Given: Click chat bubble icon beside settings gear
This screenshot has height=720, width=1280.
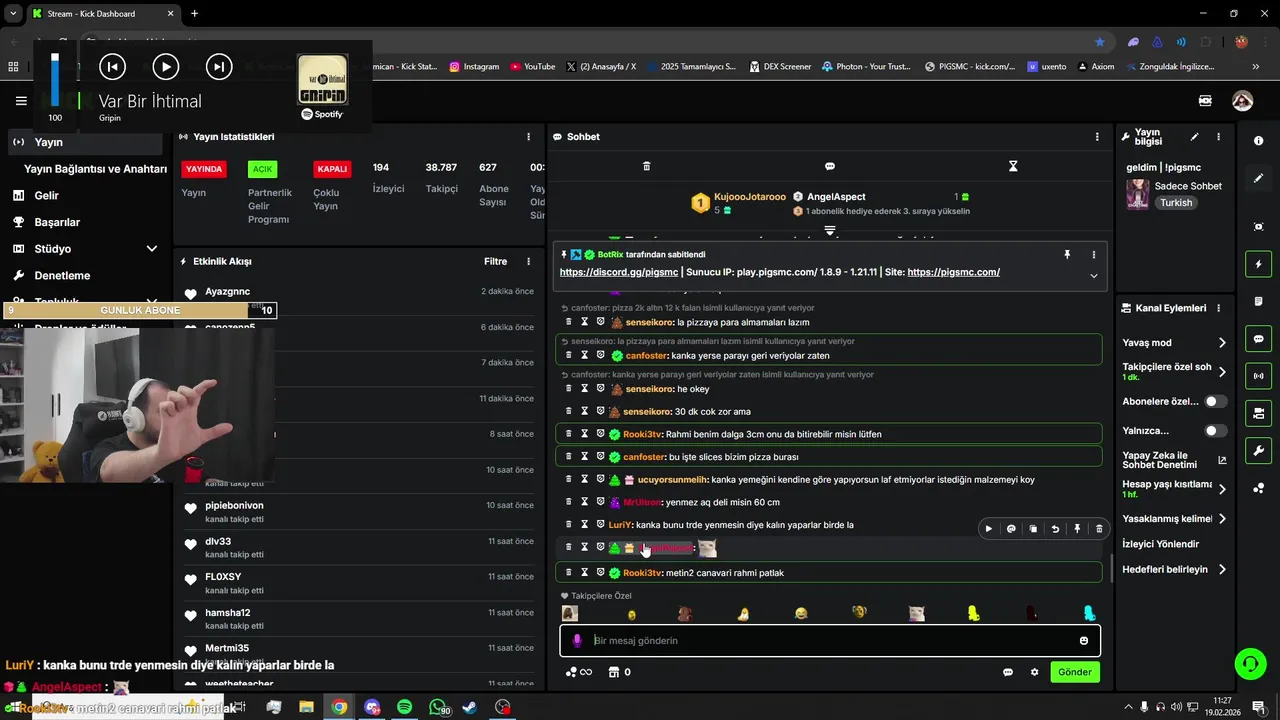Looking at the screenshot, I should coord(1008,672).
